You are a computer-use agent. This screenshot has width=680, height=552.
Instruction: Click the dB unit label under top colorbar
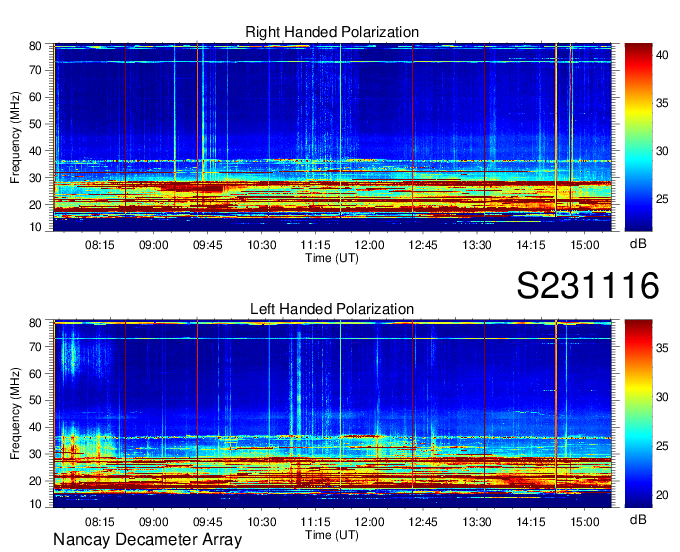click(x=638, y=244)
